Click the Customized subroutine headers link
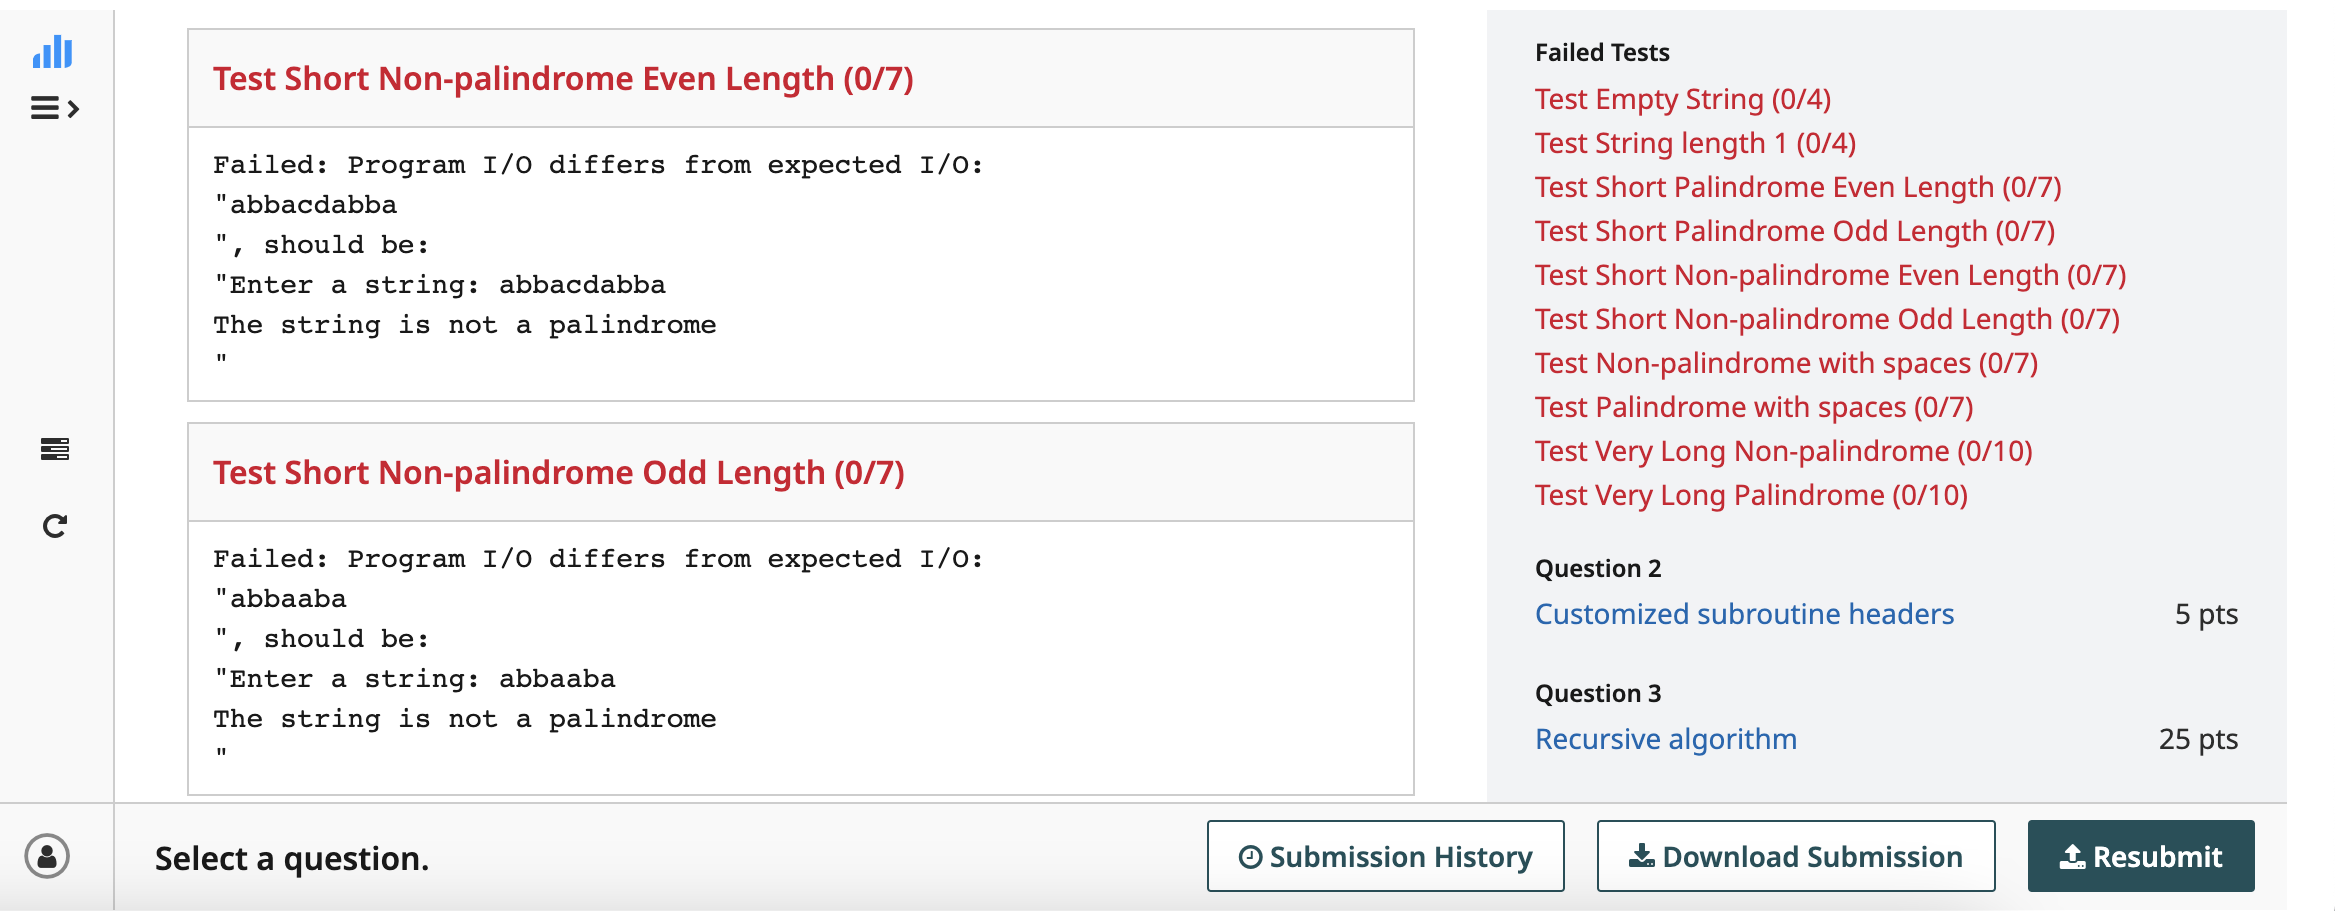2335x911 pixels. (1744, 613)
